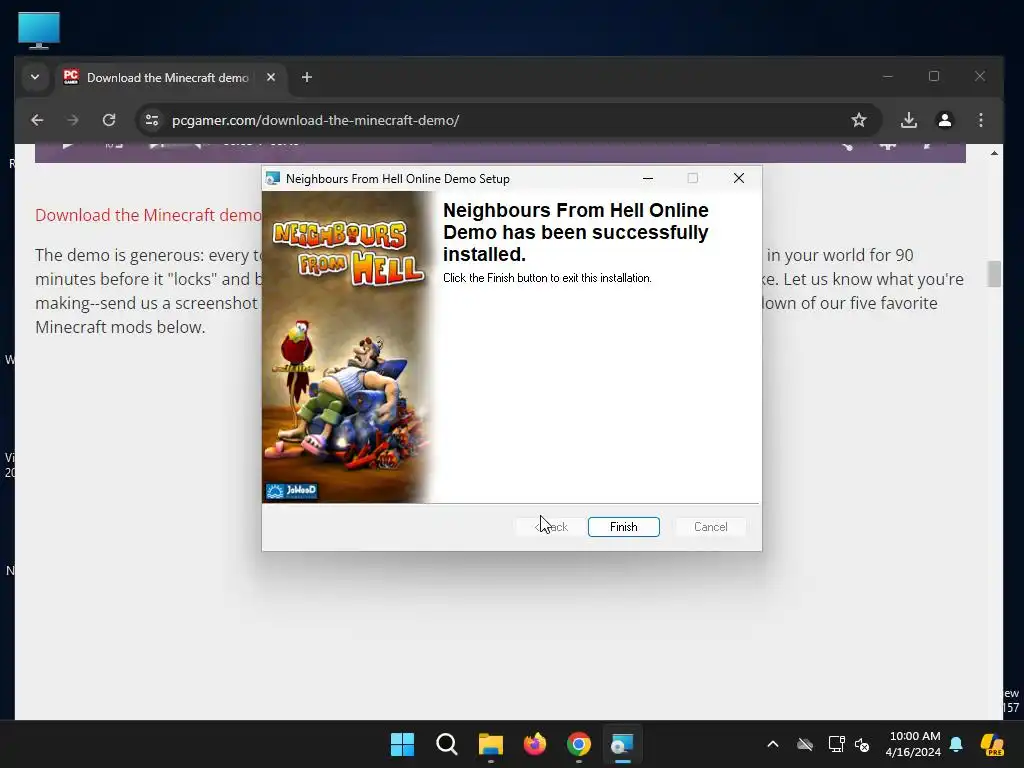Click the Download the Minecraft demo link

[148, 215]
